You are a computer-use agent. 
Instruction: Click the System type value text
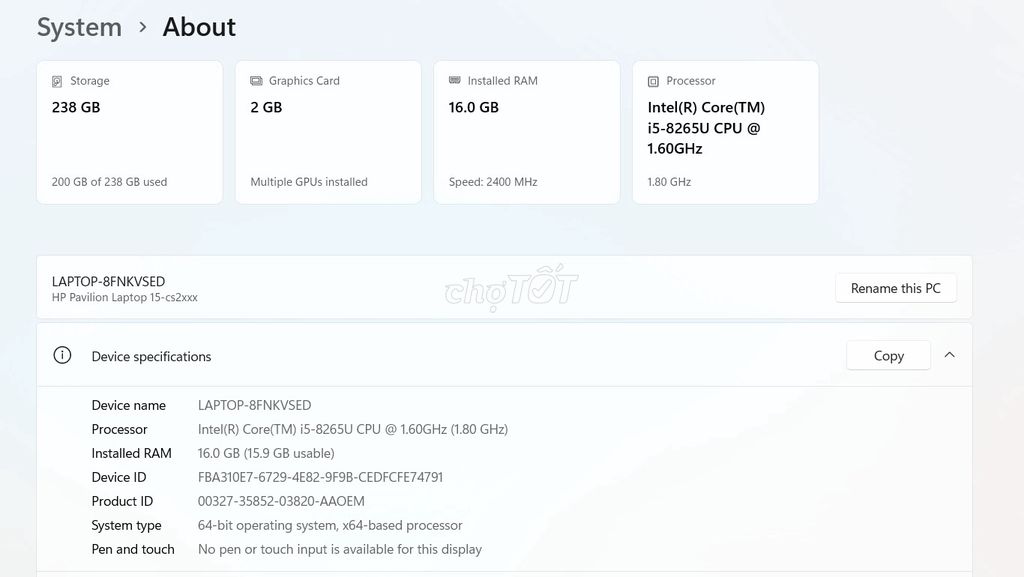(x=330, y=525)
